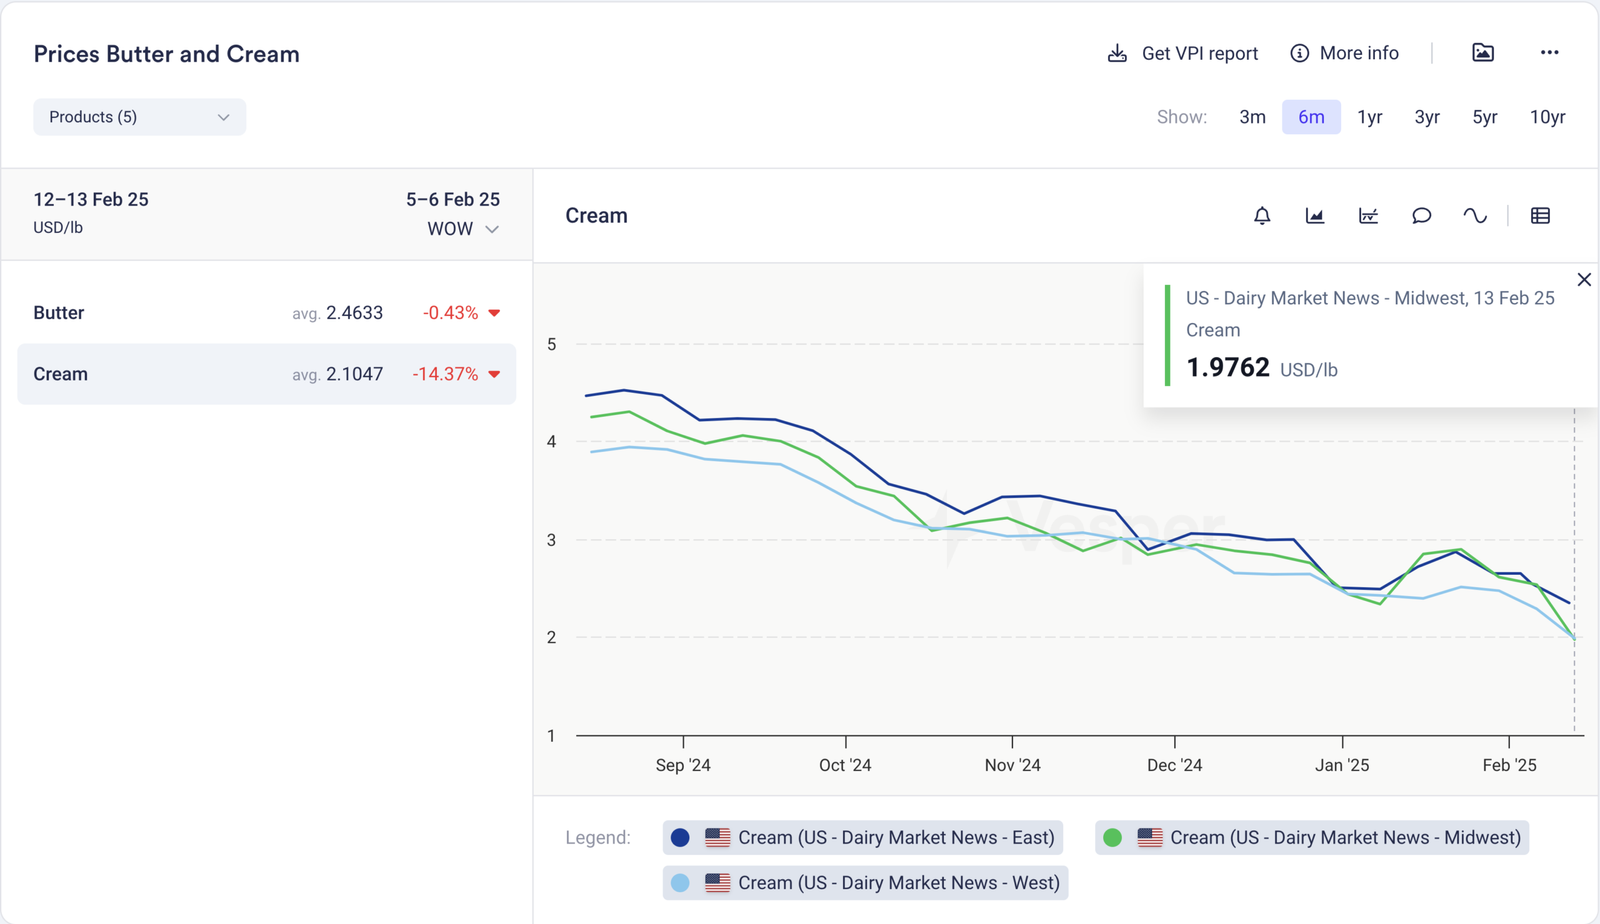
Task: Expand the Products (5) dropdown
Action: tap(139, 117)
